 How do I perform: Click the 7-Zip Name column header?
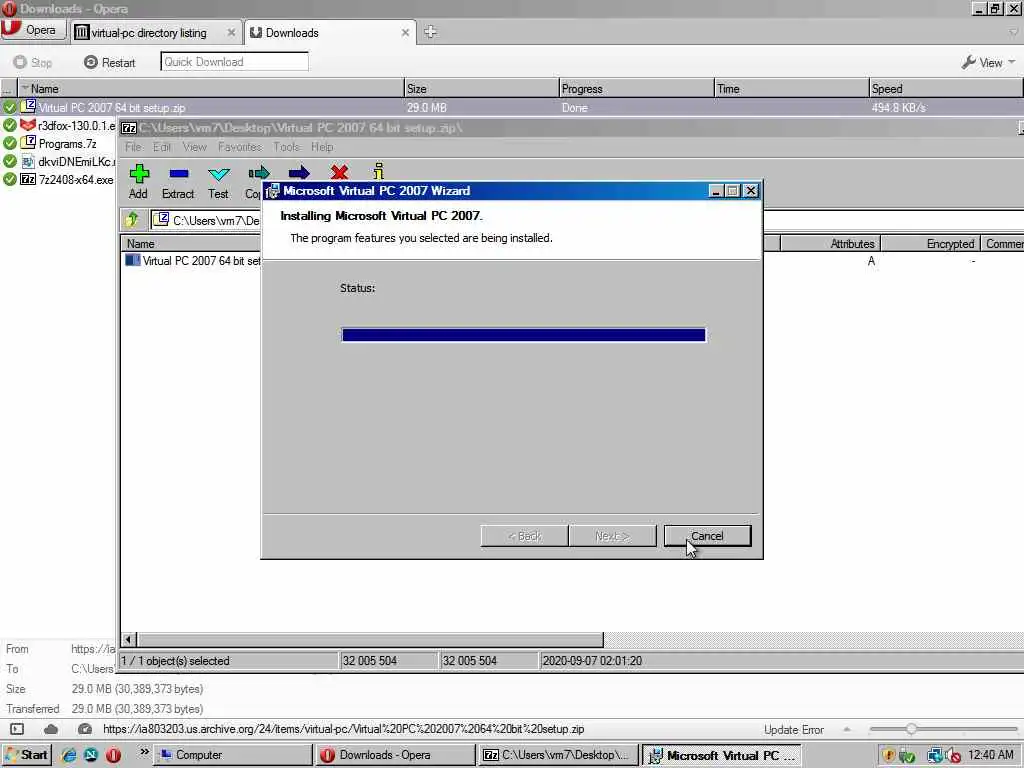[191, 244]
